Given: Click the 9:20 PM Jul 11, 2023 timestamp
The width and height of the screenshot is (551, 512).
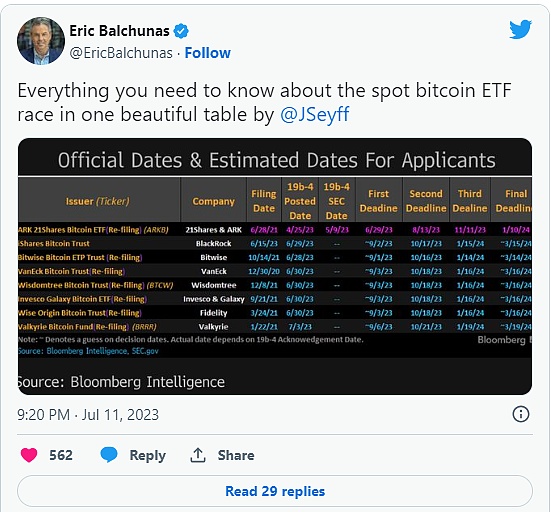Looking at the screenshot, I should point(88,415).
